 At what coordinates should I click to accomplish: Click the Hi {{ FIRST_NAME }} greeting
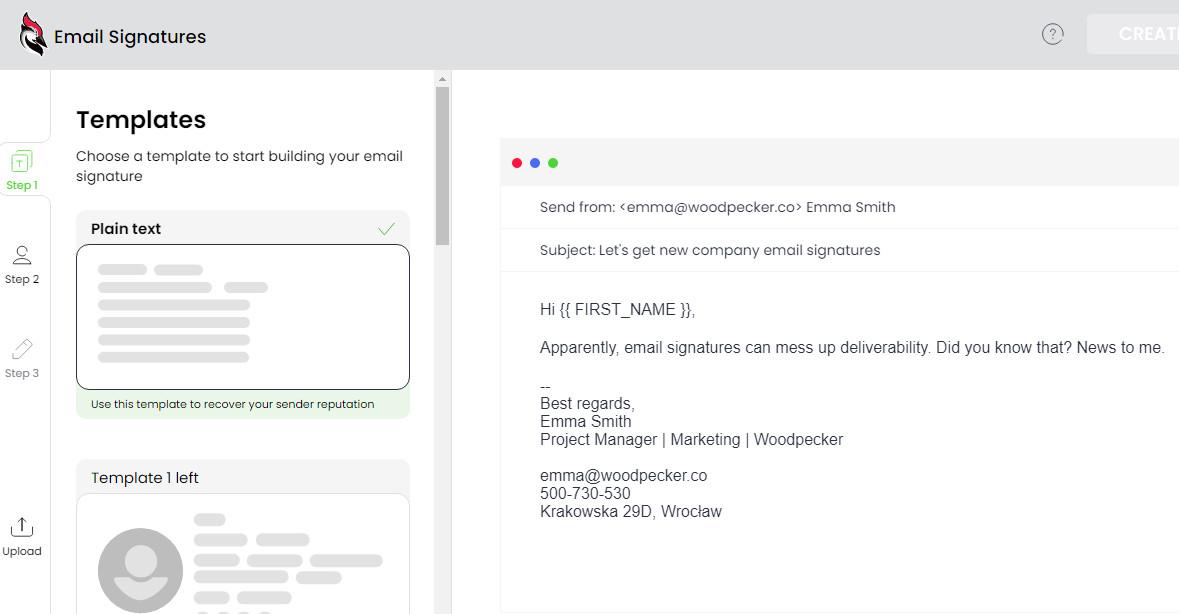click(617, 310)
